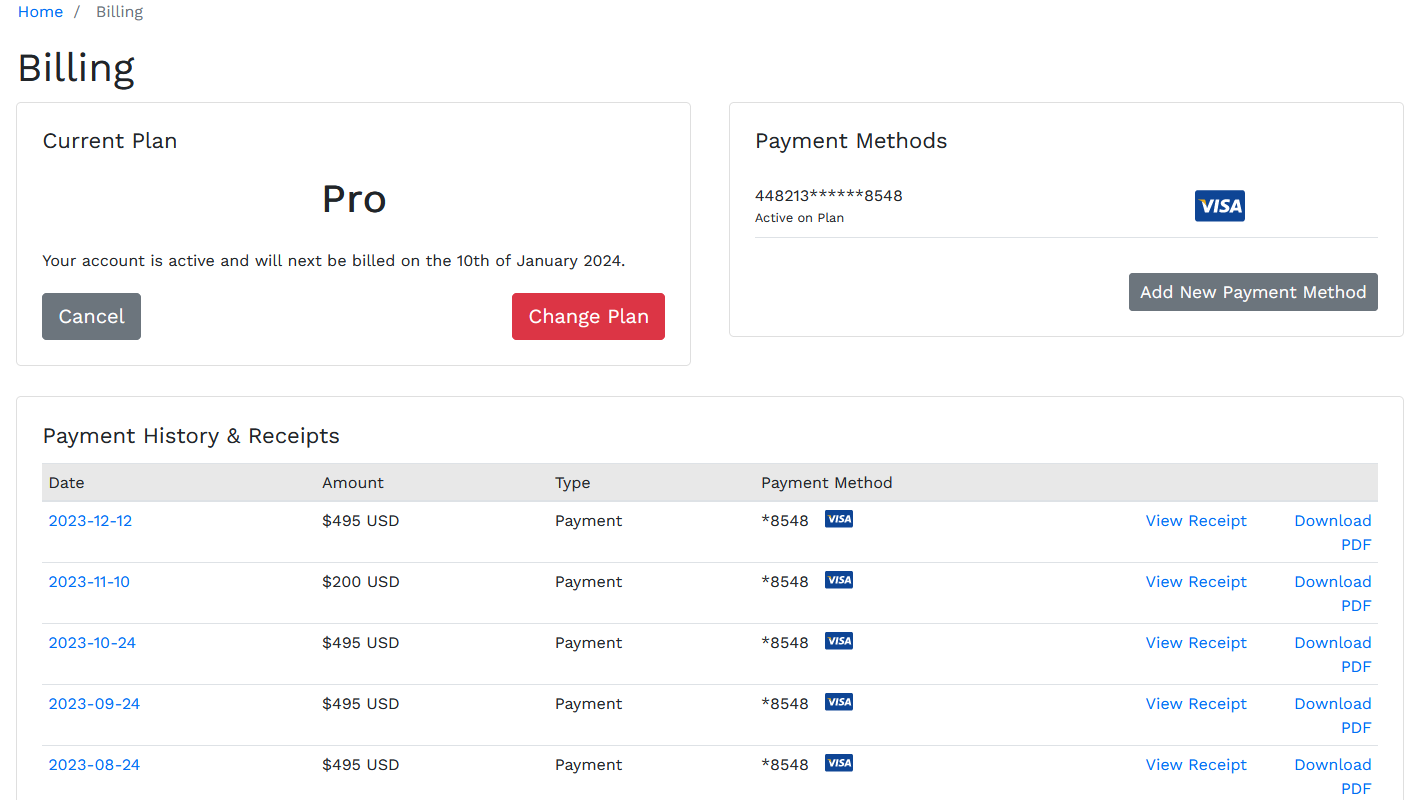This screenshot has height=800, width=1411.
Task: Click the Billing breadcrumb item
Action: (x=120, y=12)
